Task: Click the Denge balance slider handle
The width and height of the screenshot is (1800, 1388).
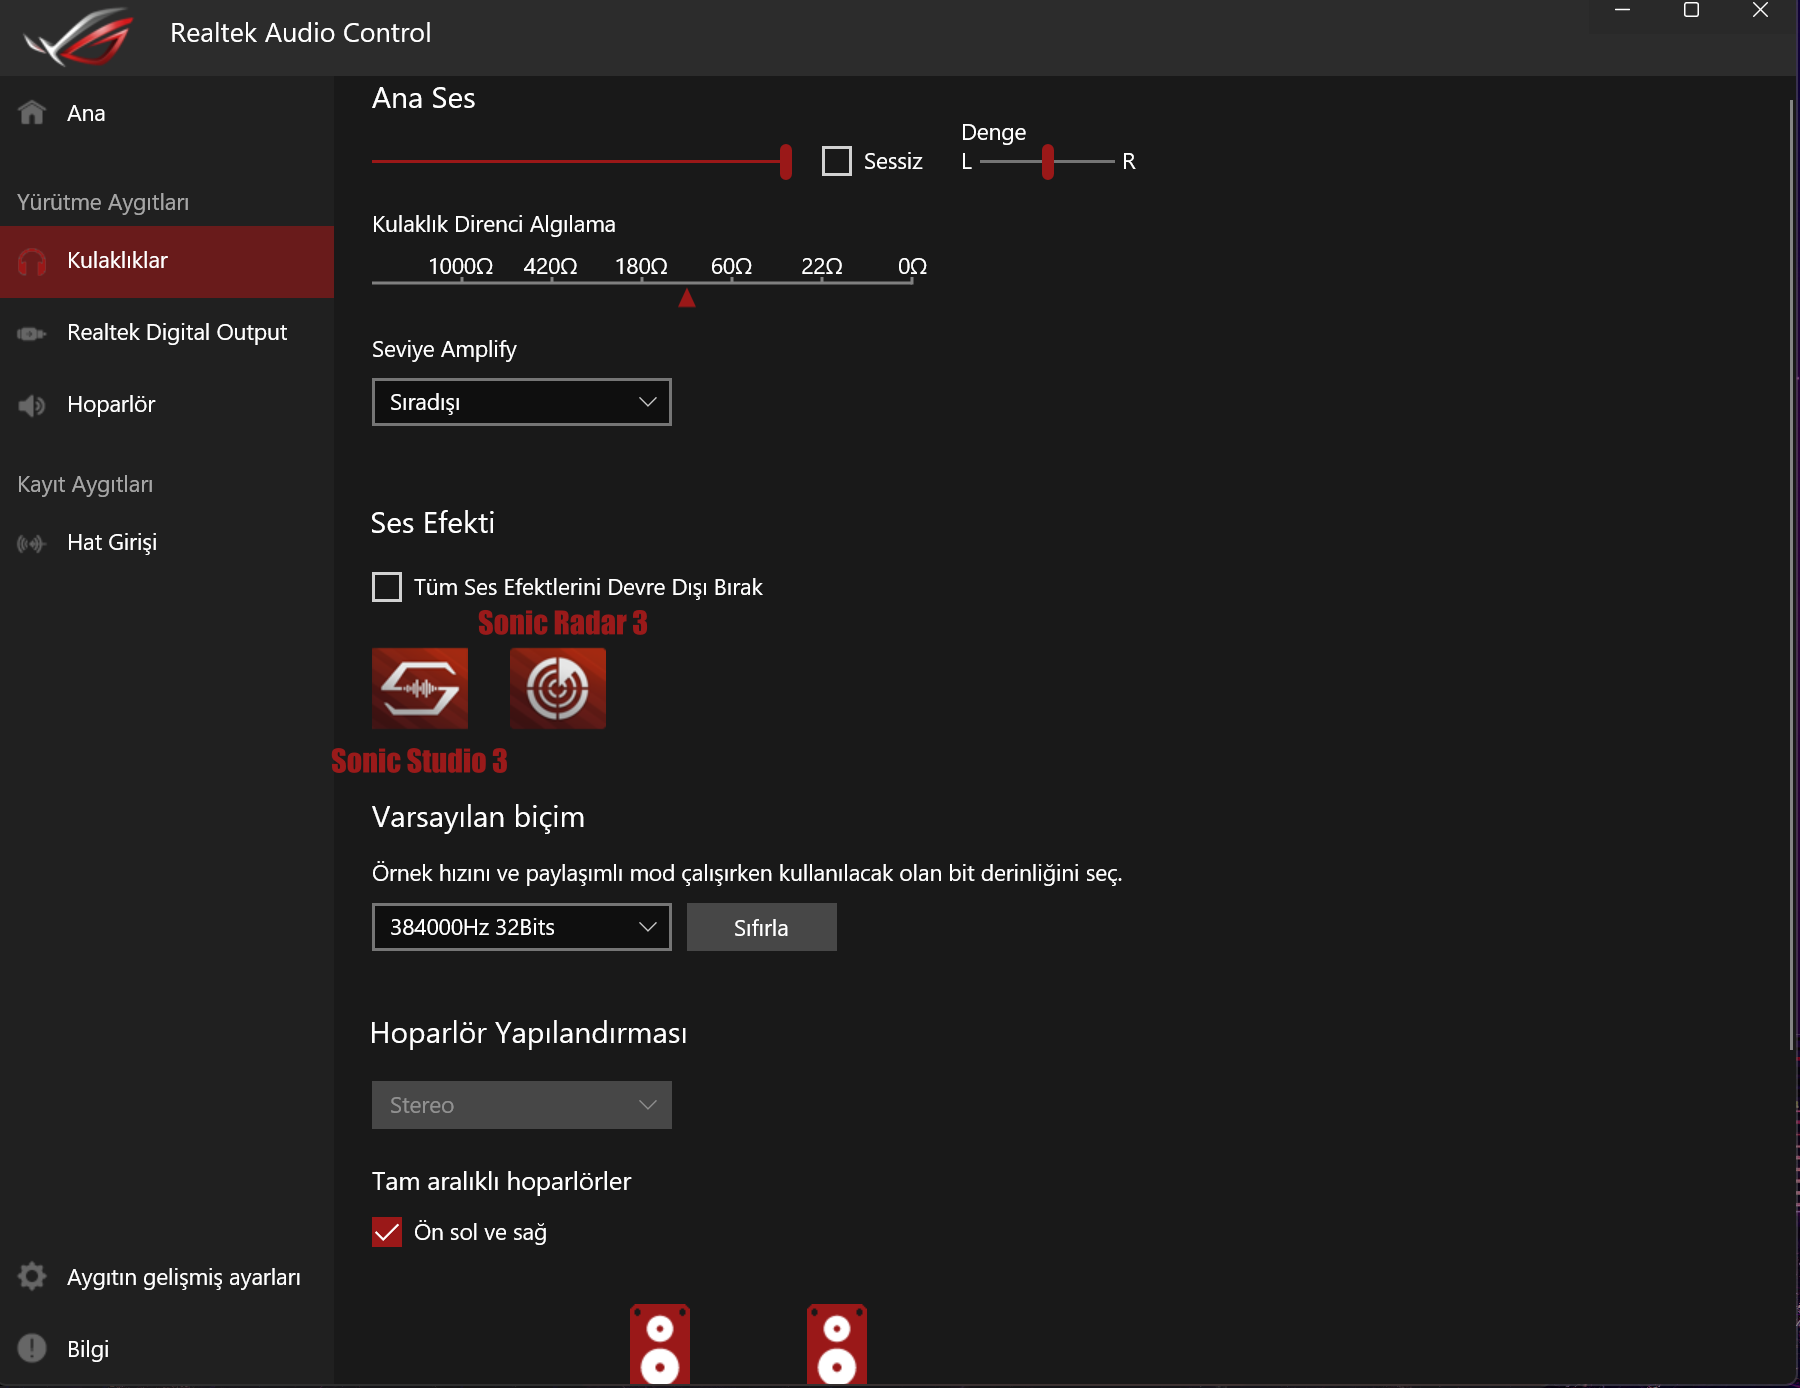Action: coord(1048,161)
